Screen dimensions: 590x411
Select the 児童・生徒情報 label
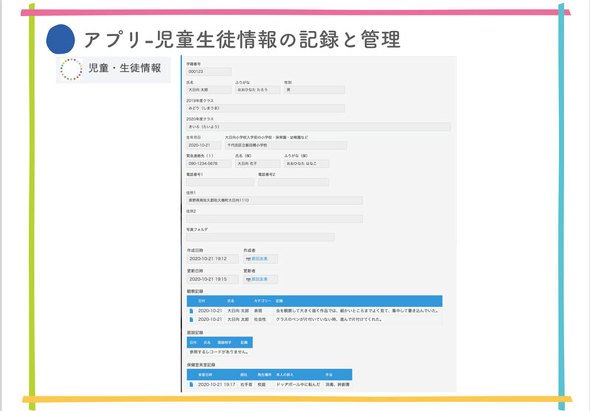coord(125,68)
